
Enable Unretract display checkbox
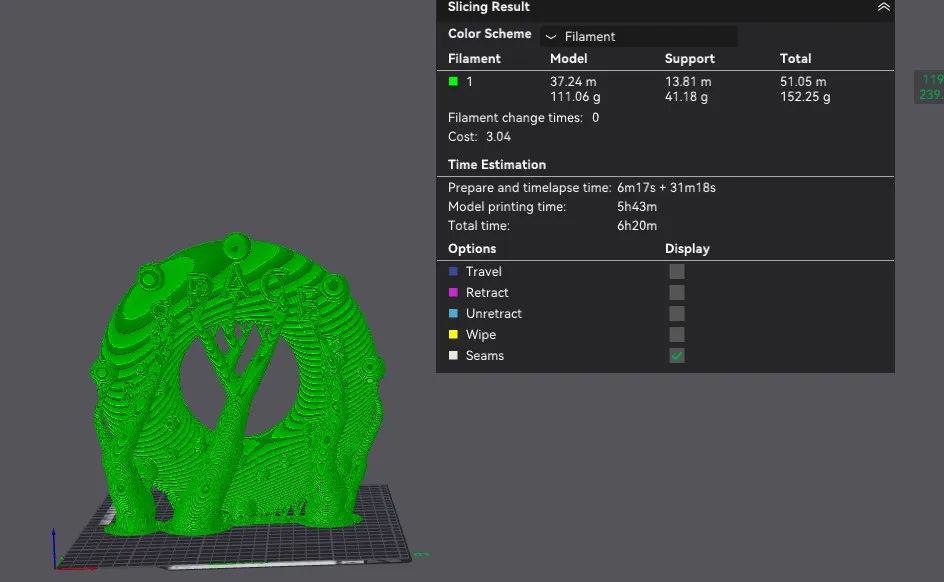[x=677, y=314]
